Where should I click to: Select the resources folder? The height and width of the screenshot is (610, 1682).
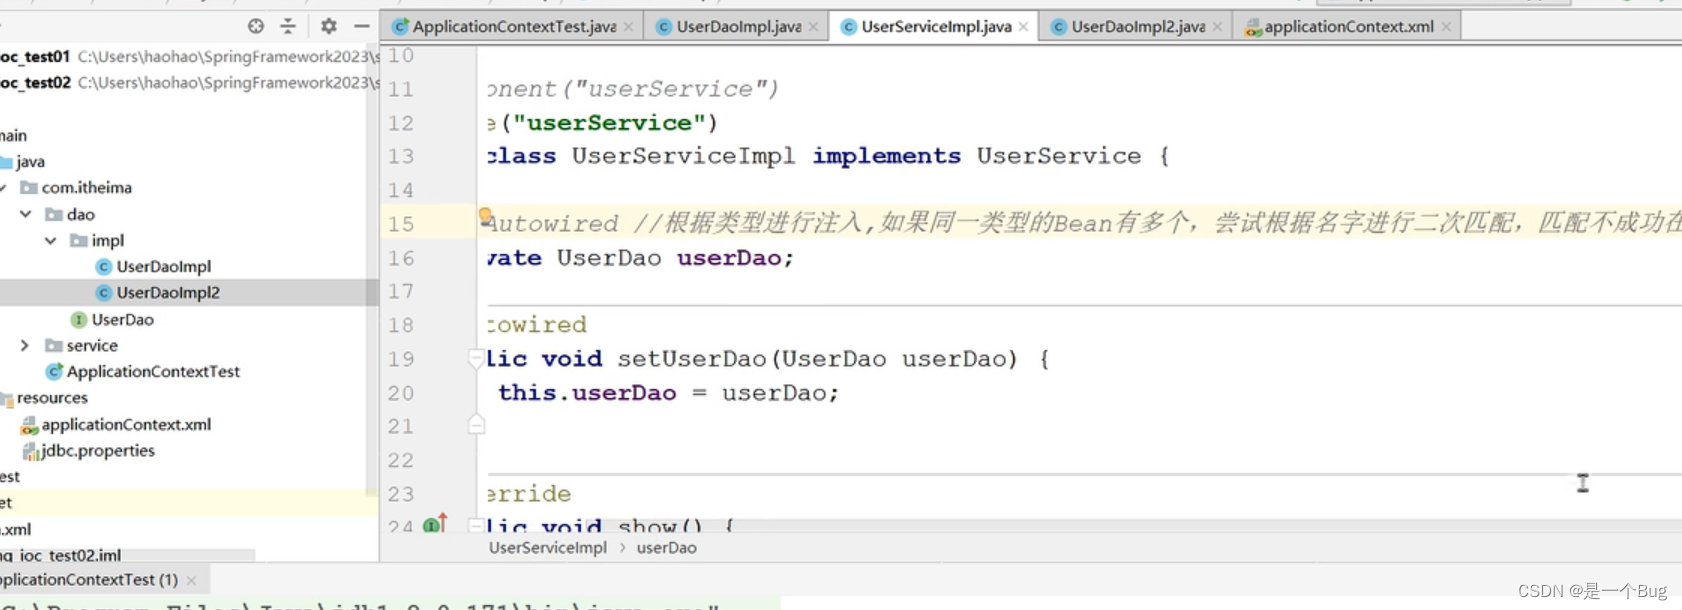point(52,398)
